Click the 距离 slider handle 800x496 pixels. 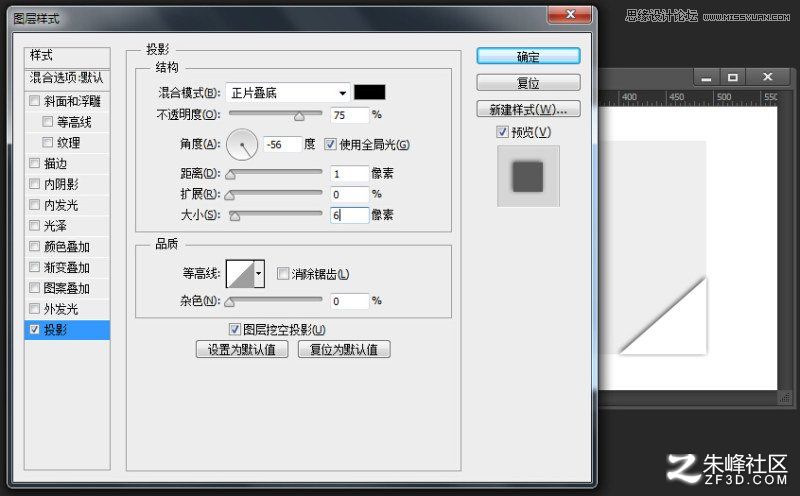(231, 175)
